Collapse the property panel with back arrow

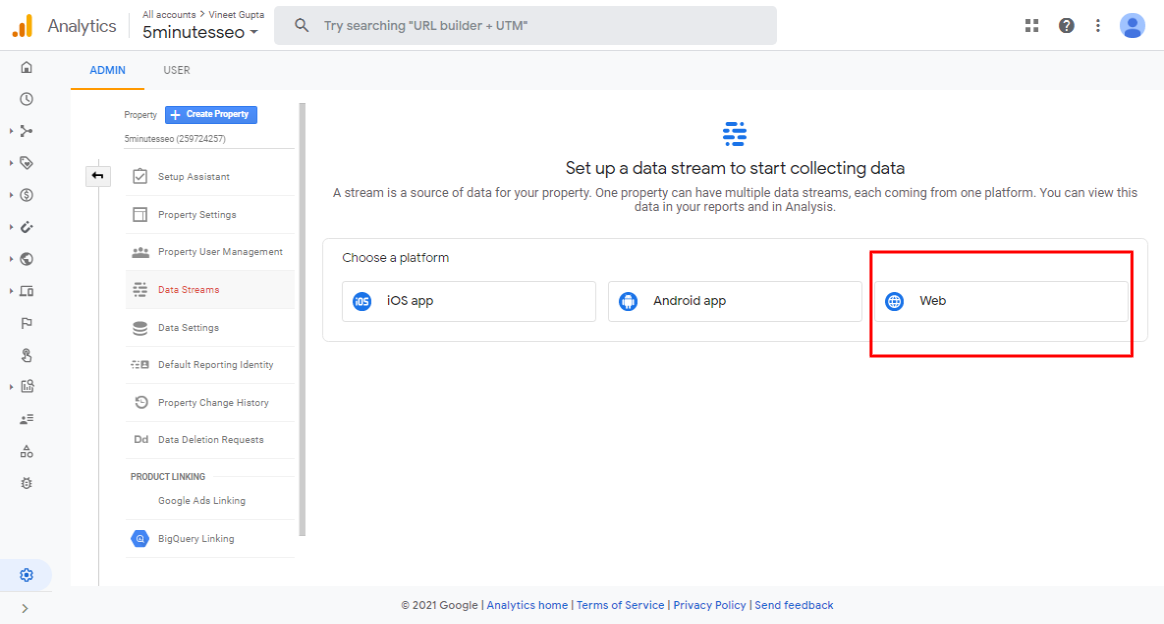pos(97,174)
